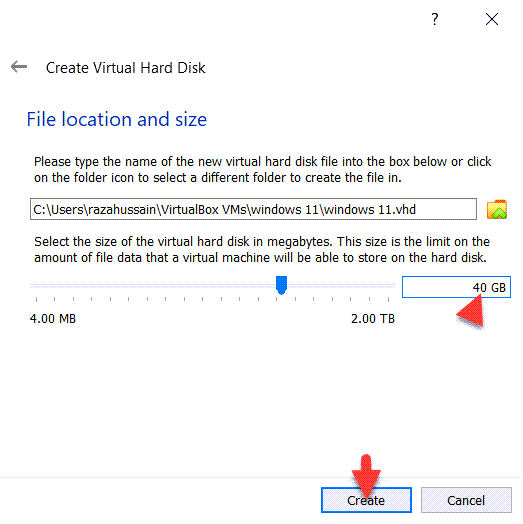
Task: Click the 4.00 MB minimum label
Action: (53, 318)
